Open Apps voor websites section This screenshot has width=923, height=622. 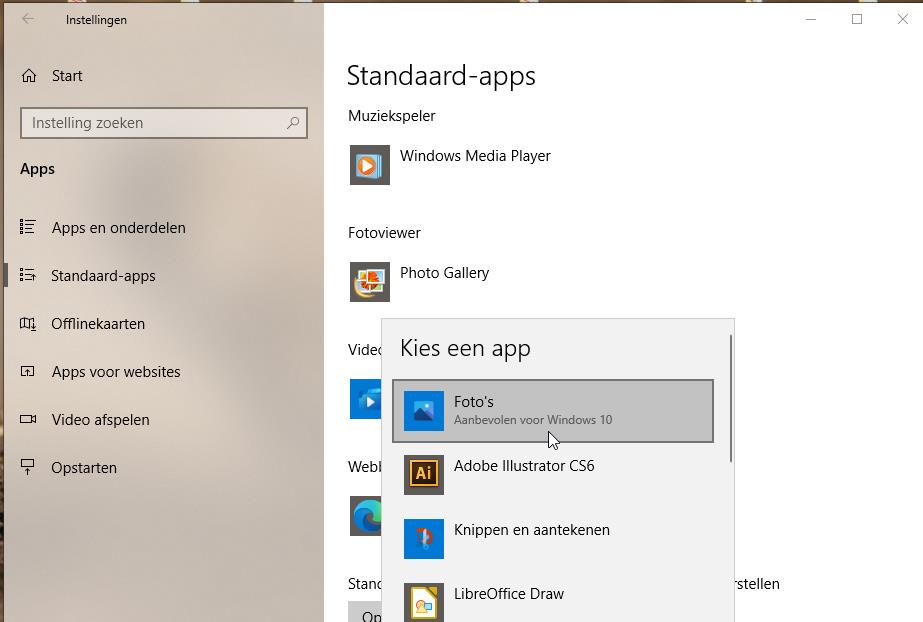pos(116,372)
